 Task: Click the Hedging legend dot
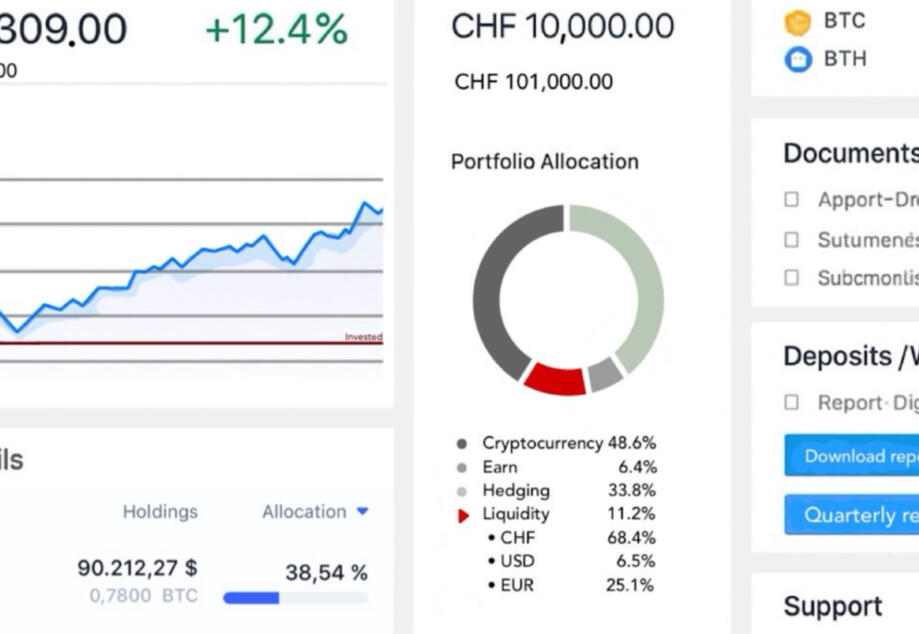pyautogui.click(x=461, y=491)
